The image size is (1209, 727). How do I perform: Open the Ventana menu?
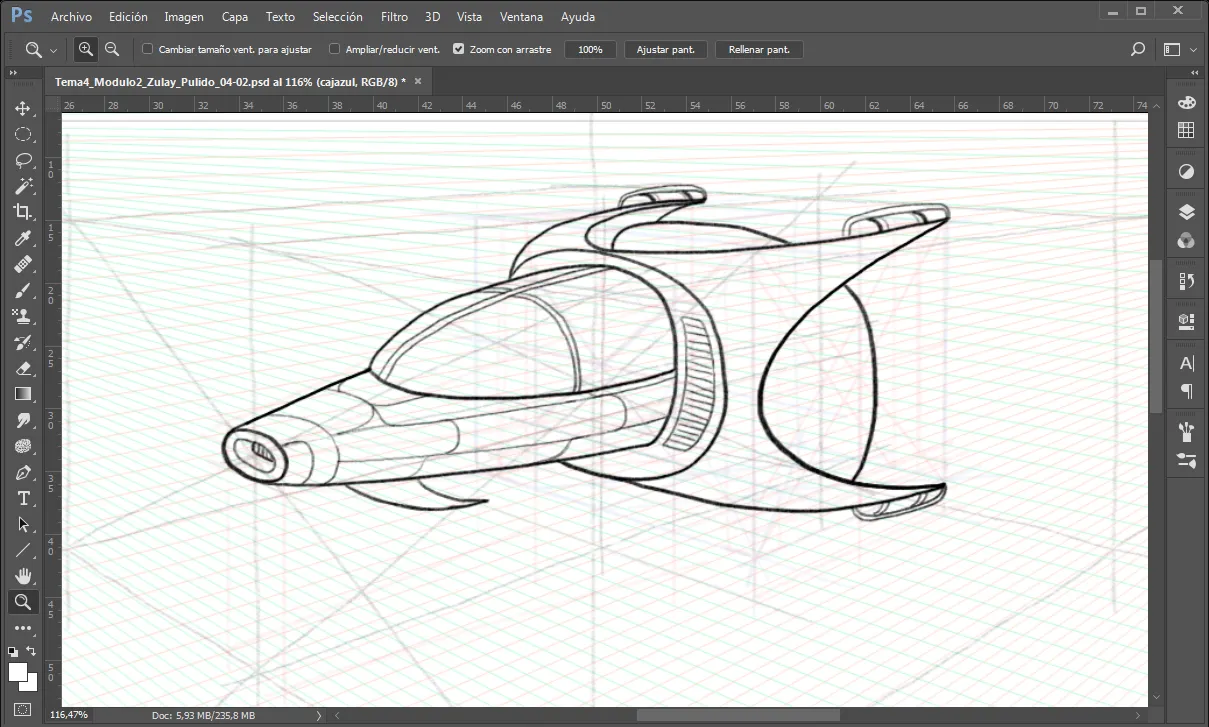point(522,17)
